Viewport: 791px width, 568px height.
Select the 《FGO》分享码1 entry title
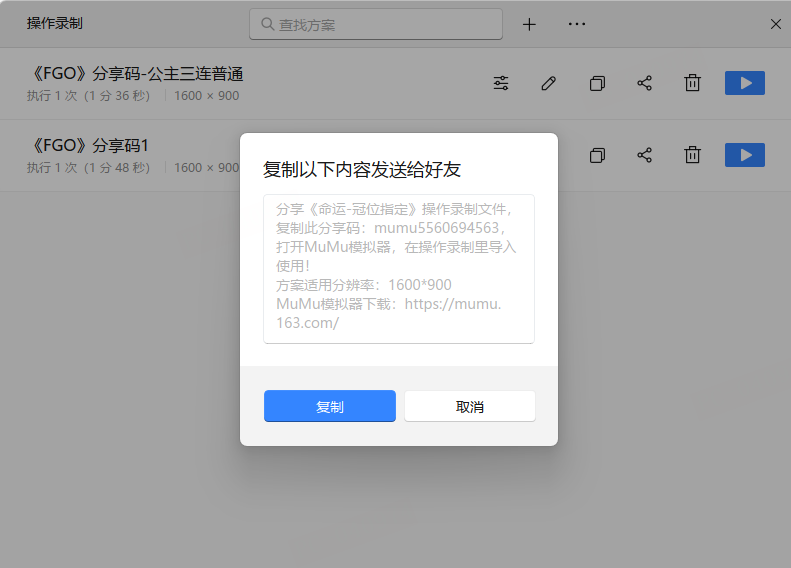(88, 145)
